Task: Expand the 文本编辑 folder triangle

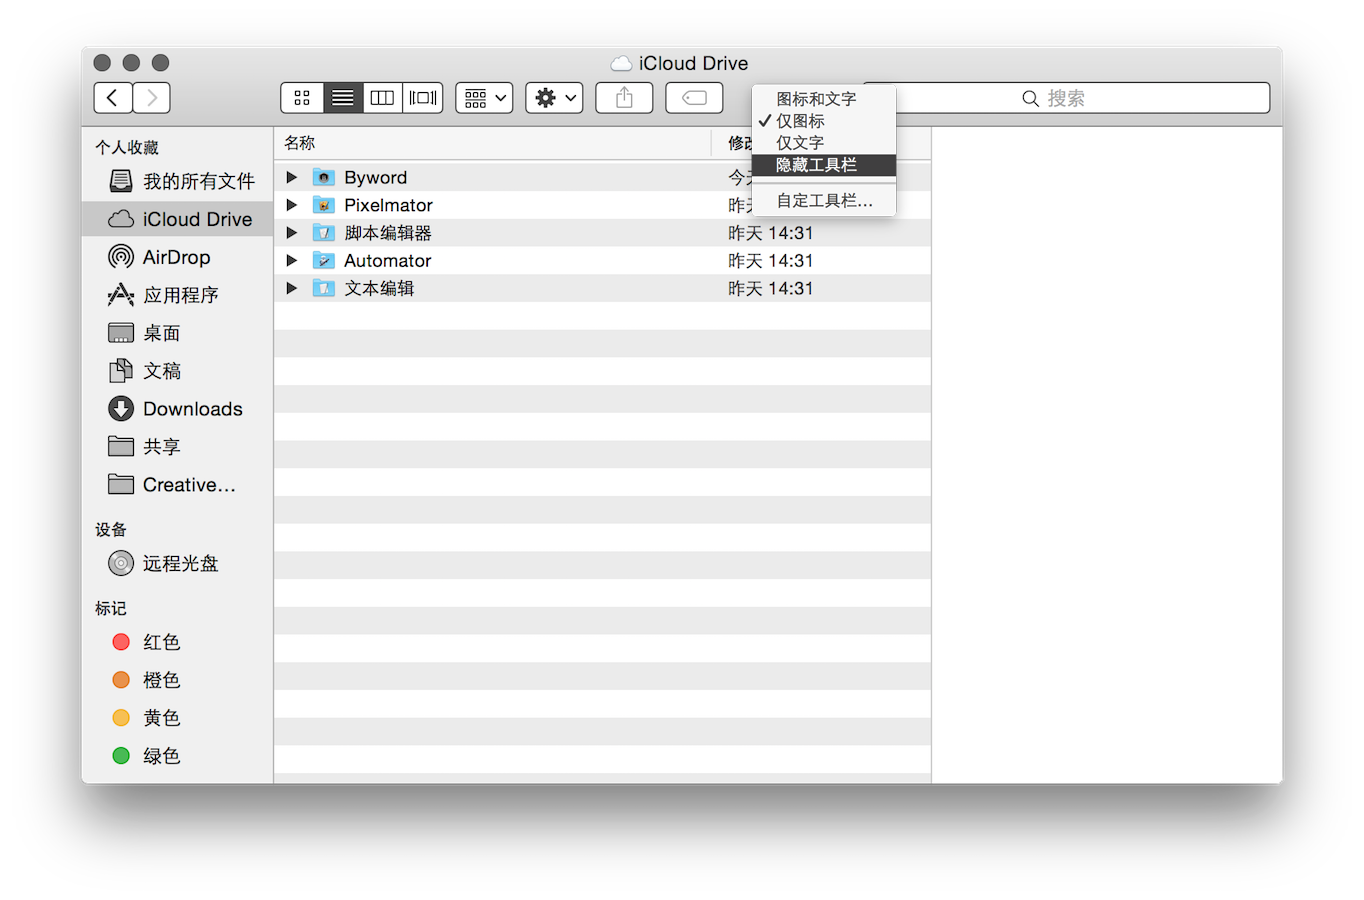Action: pyautogui.click(x=292, y=288)
